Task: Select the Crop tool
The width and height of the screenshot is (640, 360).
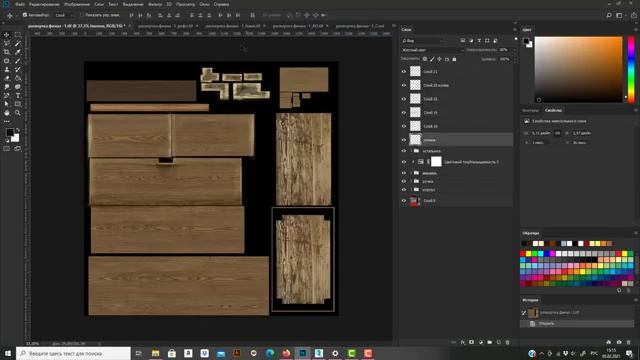Action: [7, 52]
